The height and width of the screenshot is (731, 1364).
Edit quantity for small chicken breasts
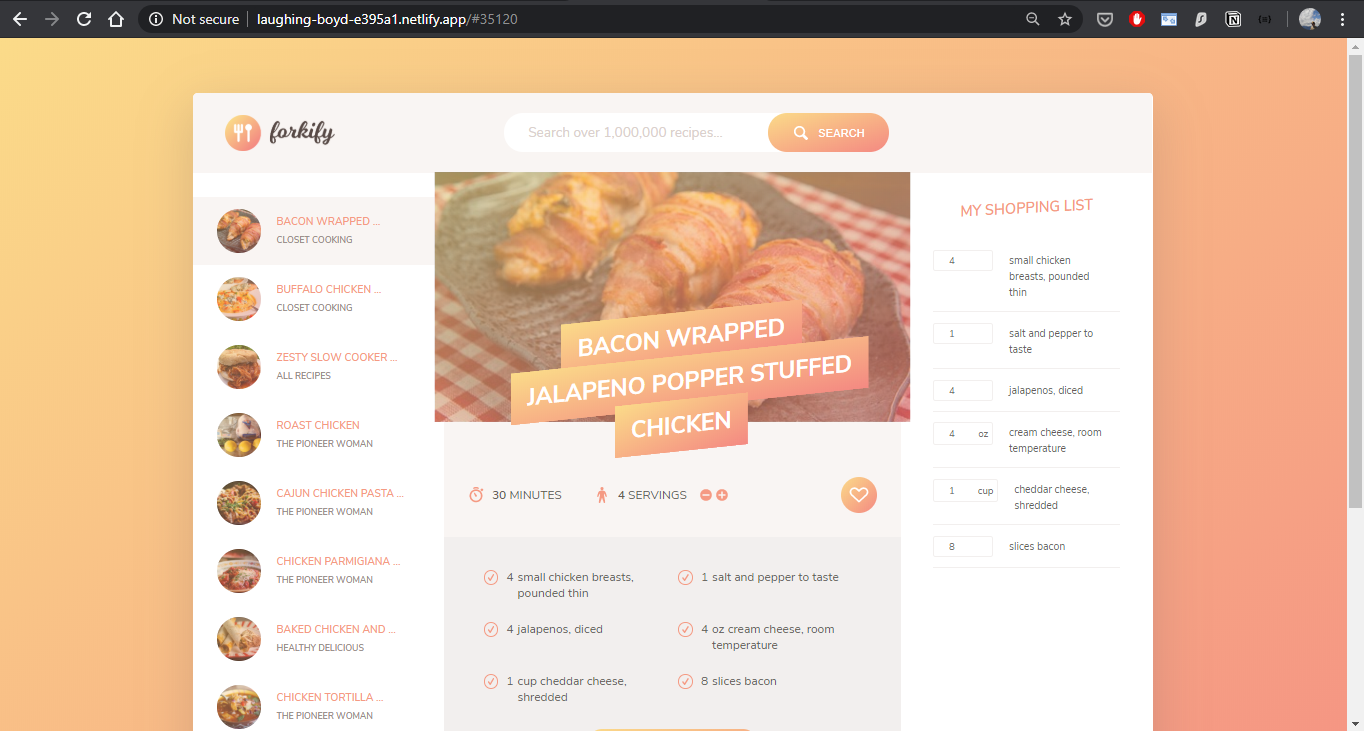[963, 260]
